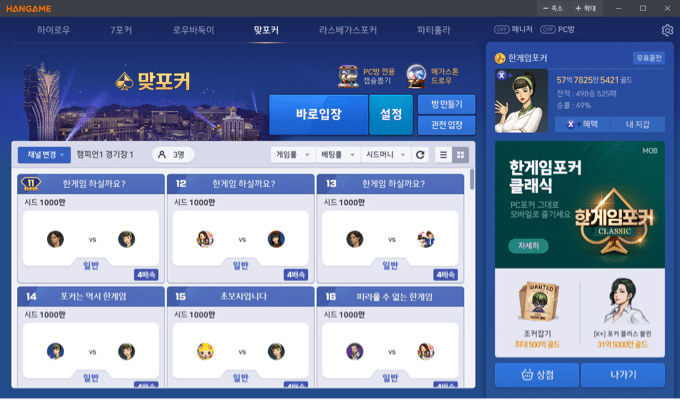Viewport: 680px width, 400px height.
Task: Toggle the PC방 OFF switch
Action: pyautogui.click(x=548, y=30)
